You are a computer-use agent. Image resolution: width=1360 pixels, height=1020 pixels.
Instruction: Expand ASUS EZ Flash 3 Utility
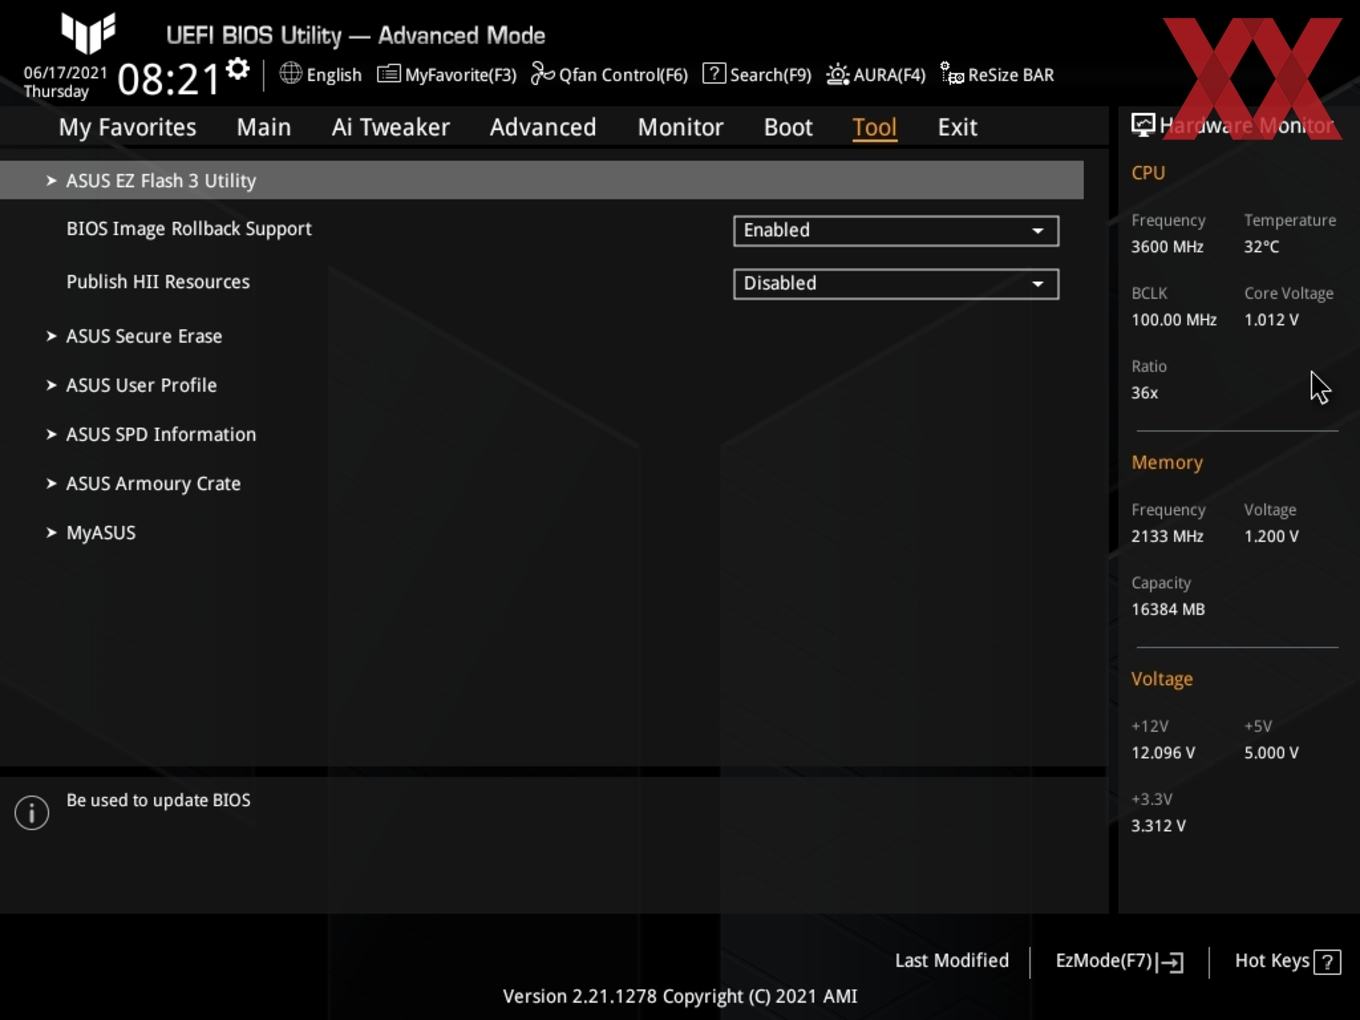tap(541, 180)
